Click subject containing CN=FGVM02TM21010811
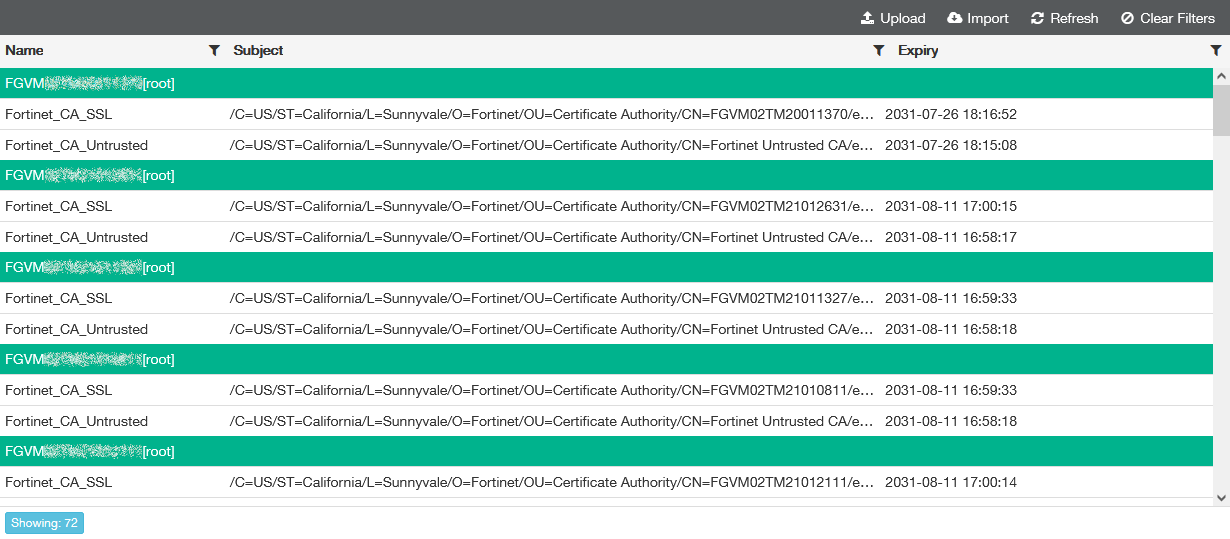This screenshot has height=539, width=1230. pyautogui.click(x=552, y=390)
